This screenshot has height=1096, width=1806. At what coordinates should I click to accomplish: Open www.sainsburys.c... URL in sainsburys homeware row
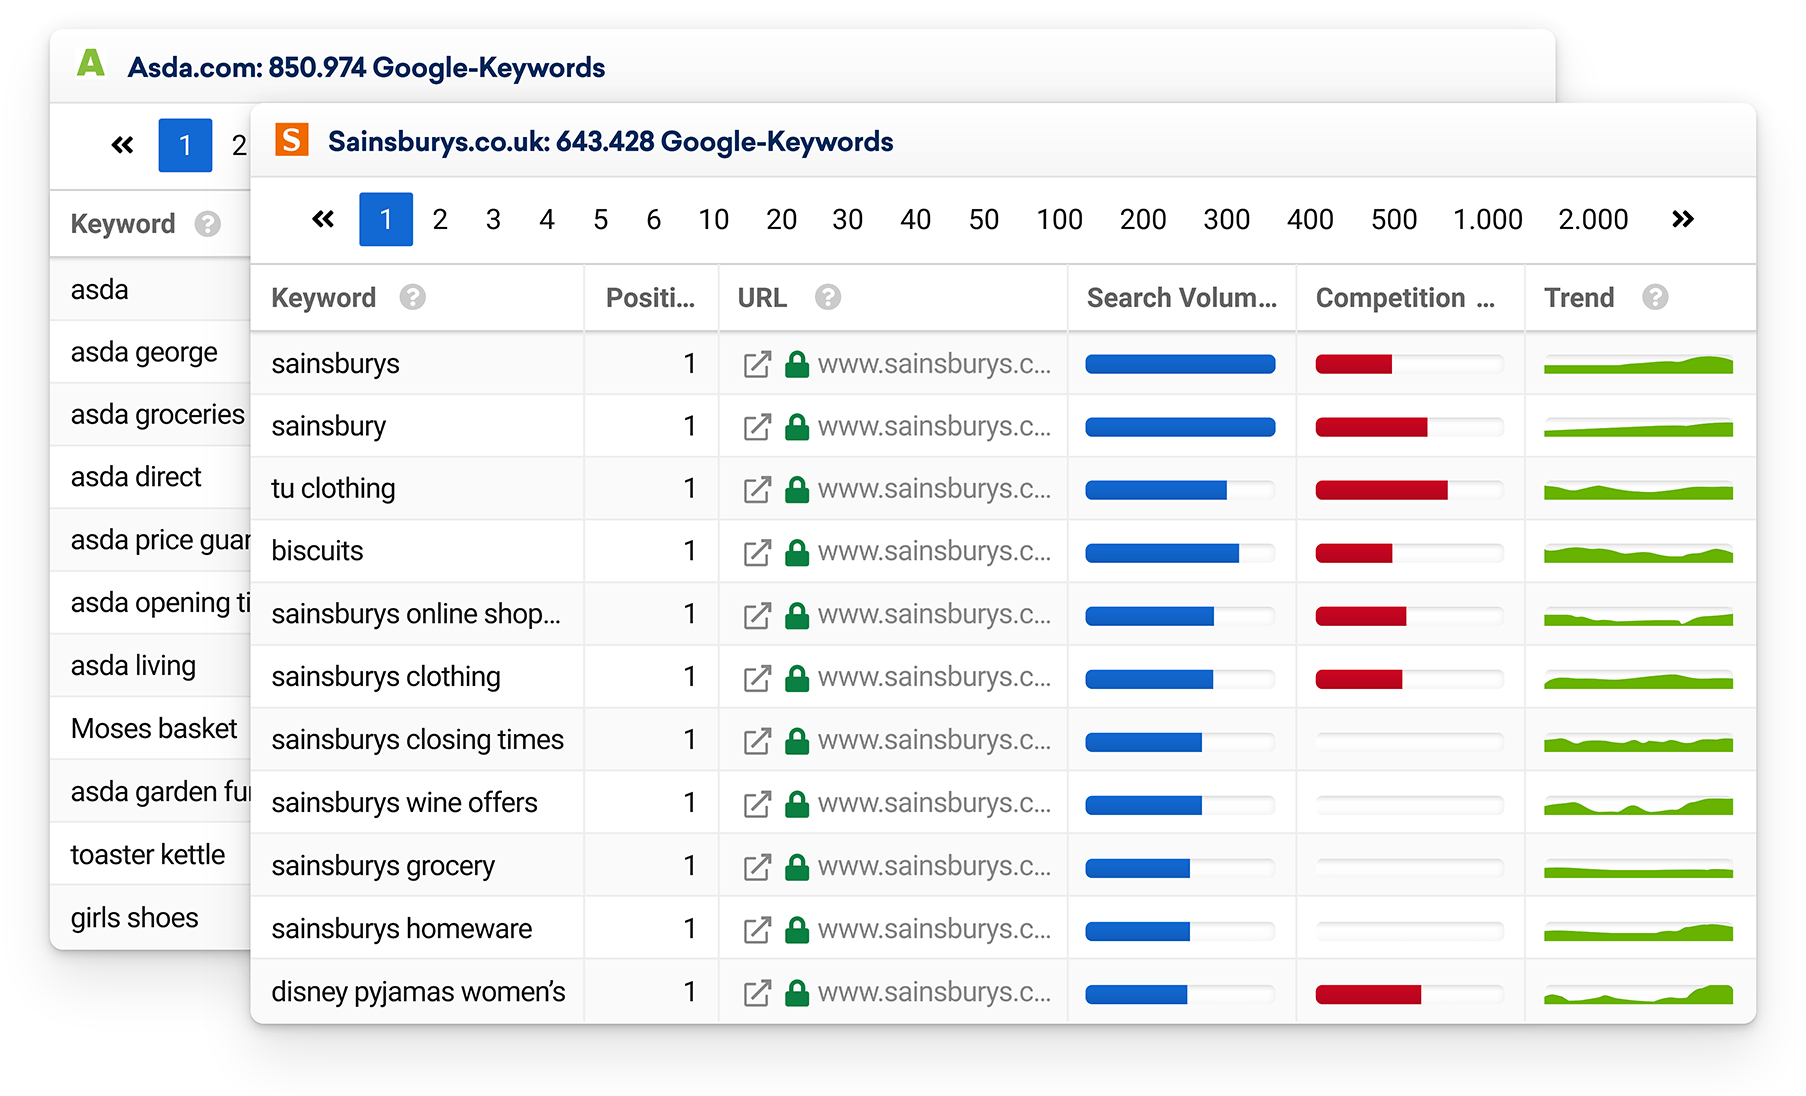(934, 929)
